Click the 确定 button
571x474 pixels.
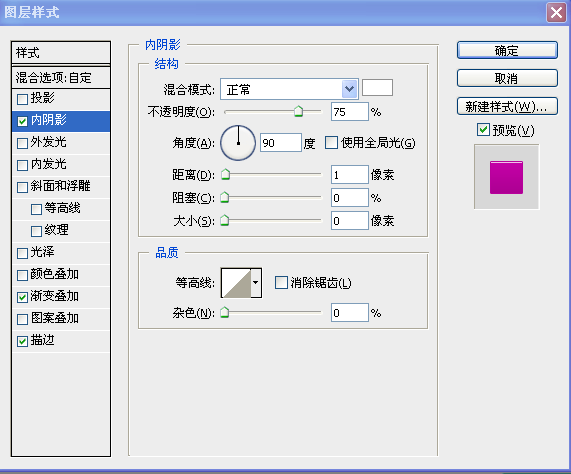(507, 50)
